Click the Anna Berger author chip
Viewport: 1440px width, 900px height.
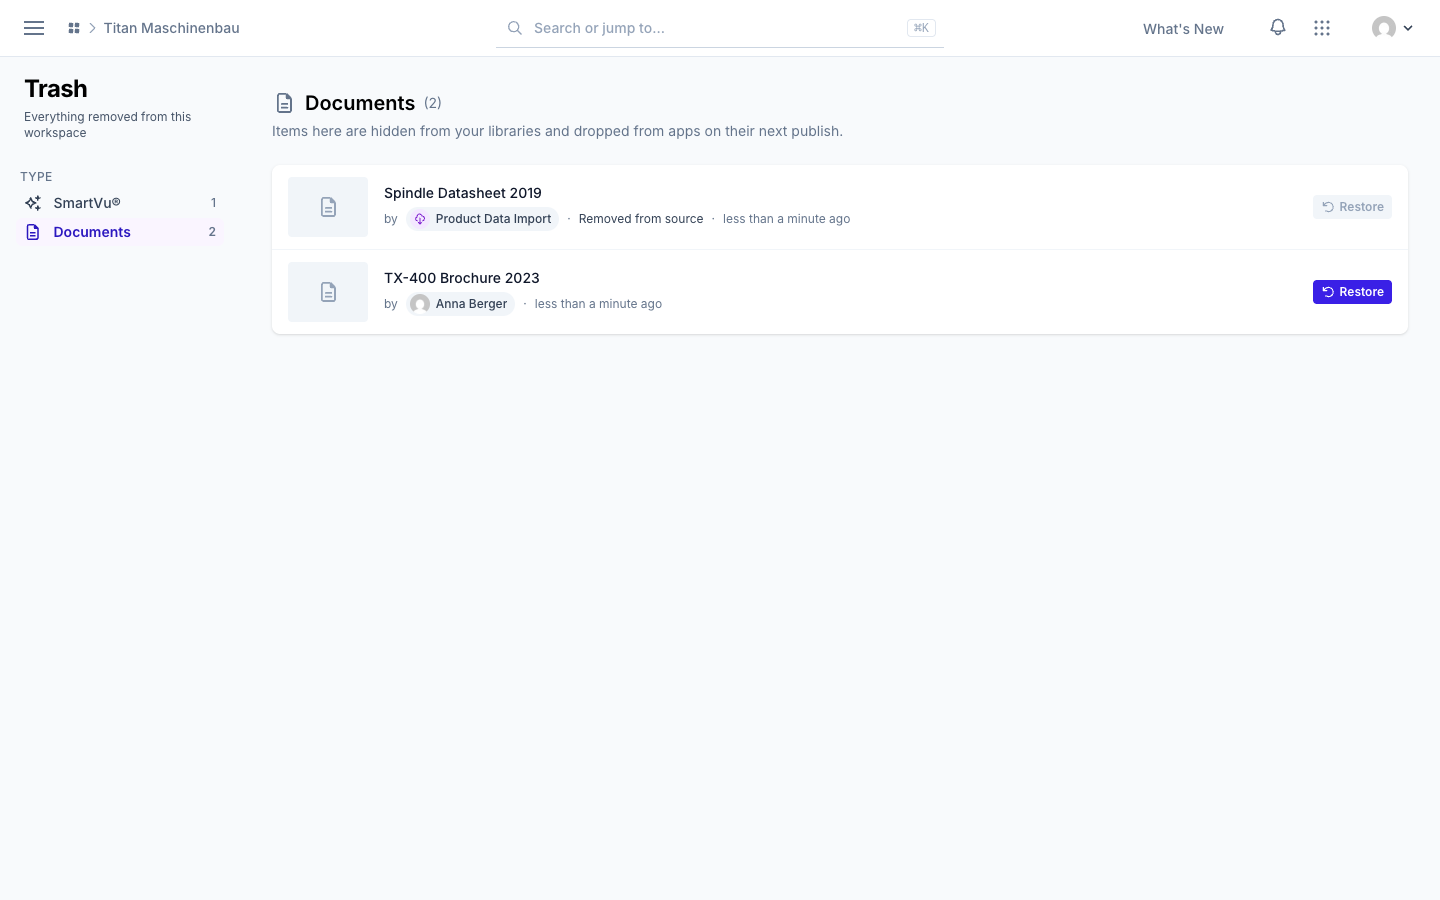pos(461,304)
